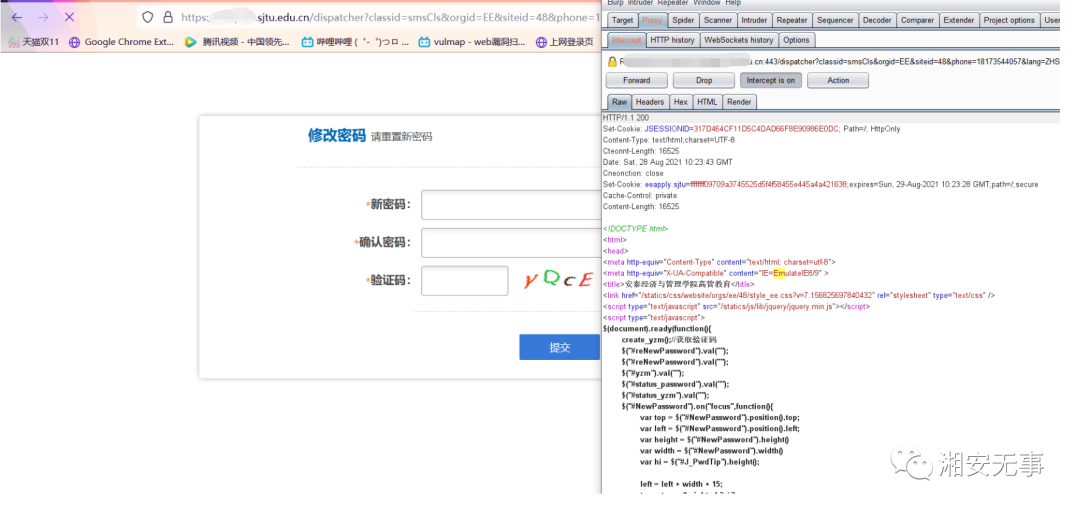Click the title tag line 安泰经济与管理学院高管教育

pyautogui.click(x=678, y=284)
